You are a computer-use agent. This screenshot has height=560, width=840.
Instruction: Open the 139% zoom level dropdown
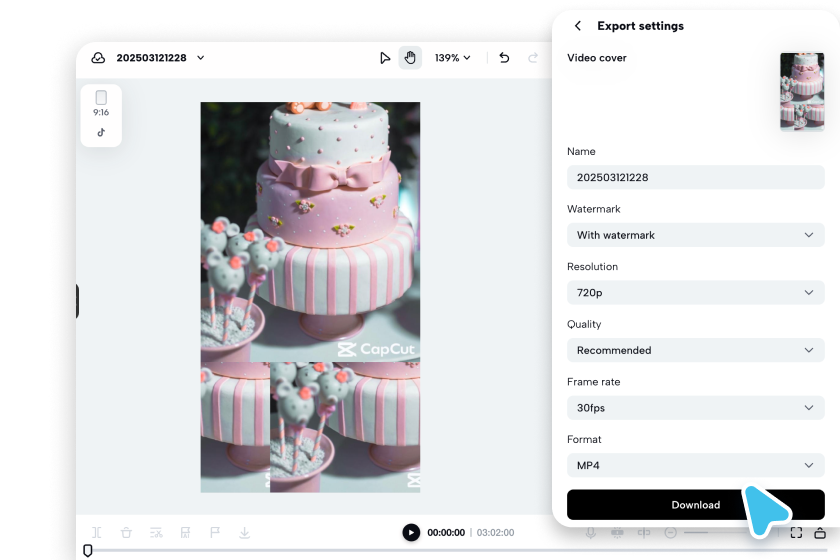click(x=453, y=58)
